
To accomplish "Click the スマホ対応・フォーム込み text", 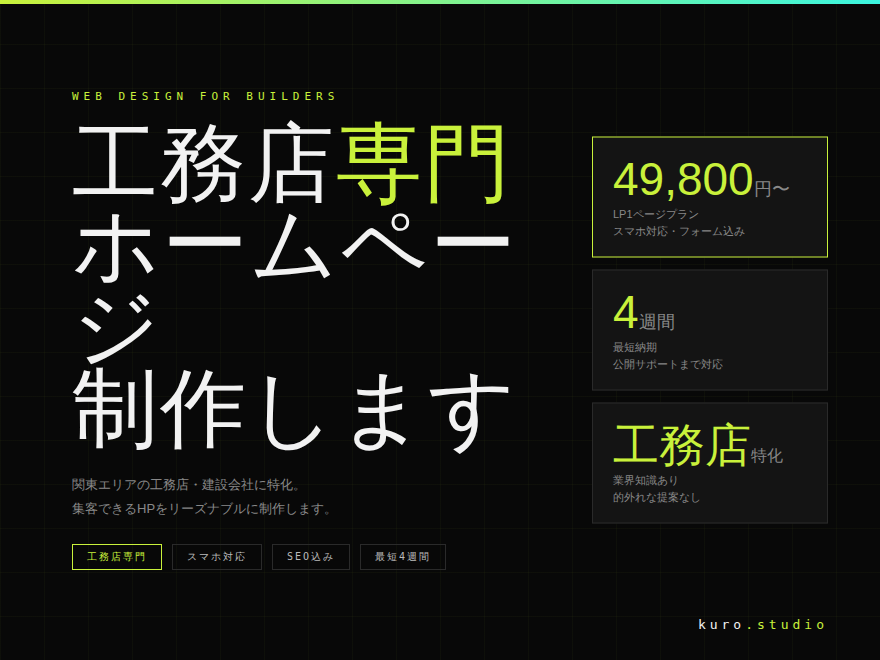I will click(679, 231).
